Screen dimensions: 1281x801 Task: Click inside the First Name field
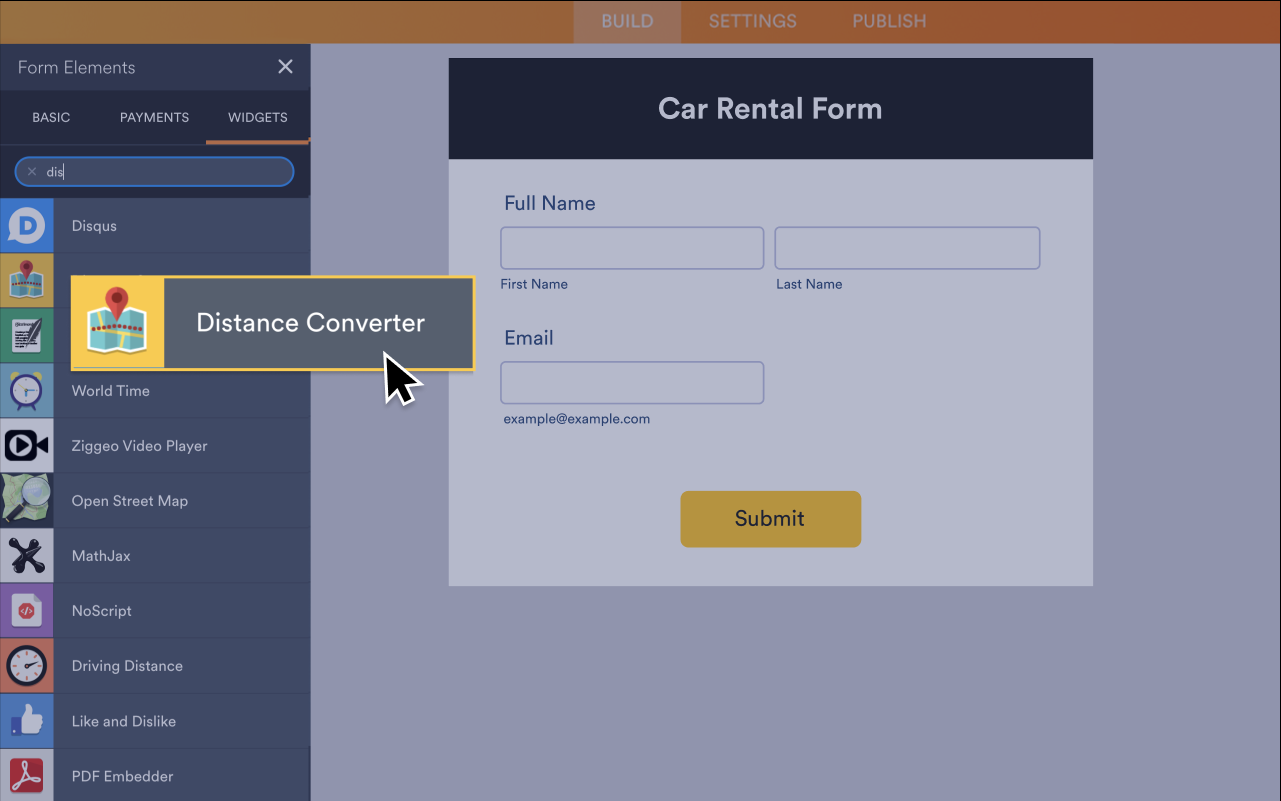tap(631, 247)
